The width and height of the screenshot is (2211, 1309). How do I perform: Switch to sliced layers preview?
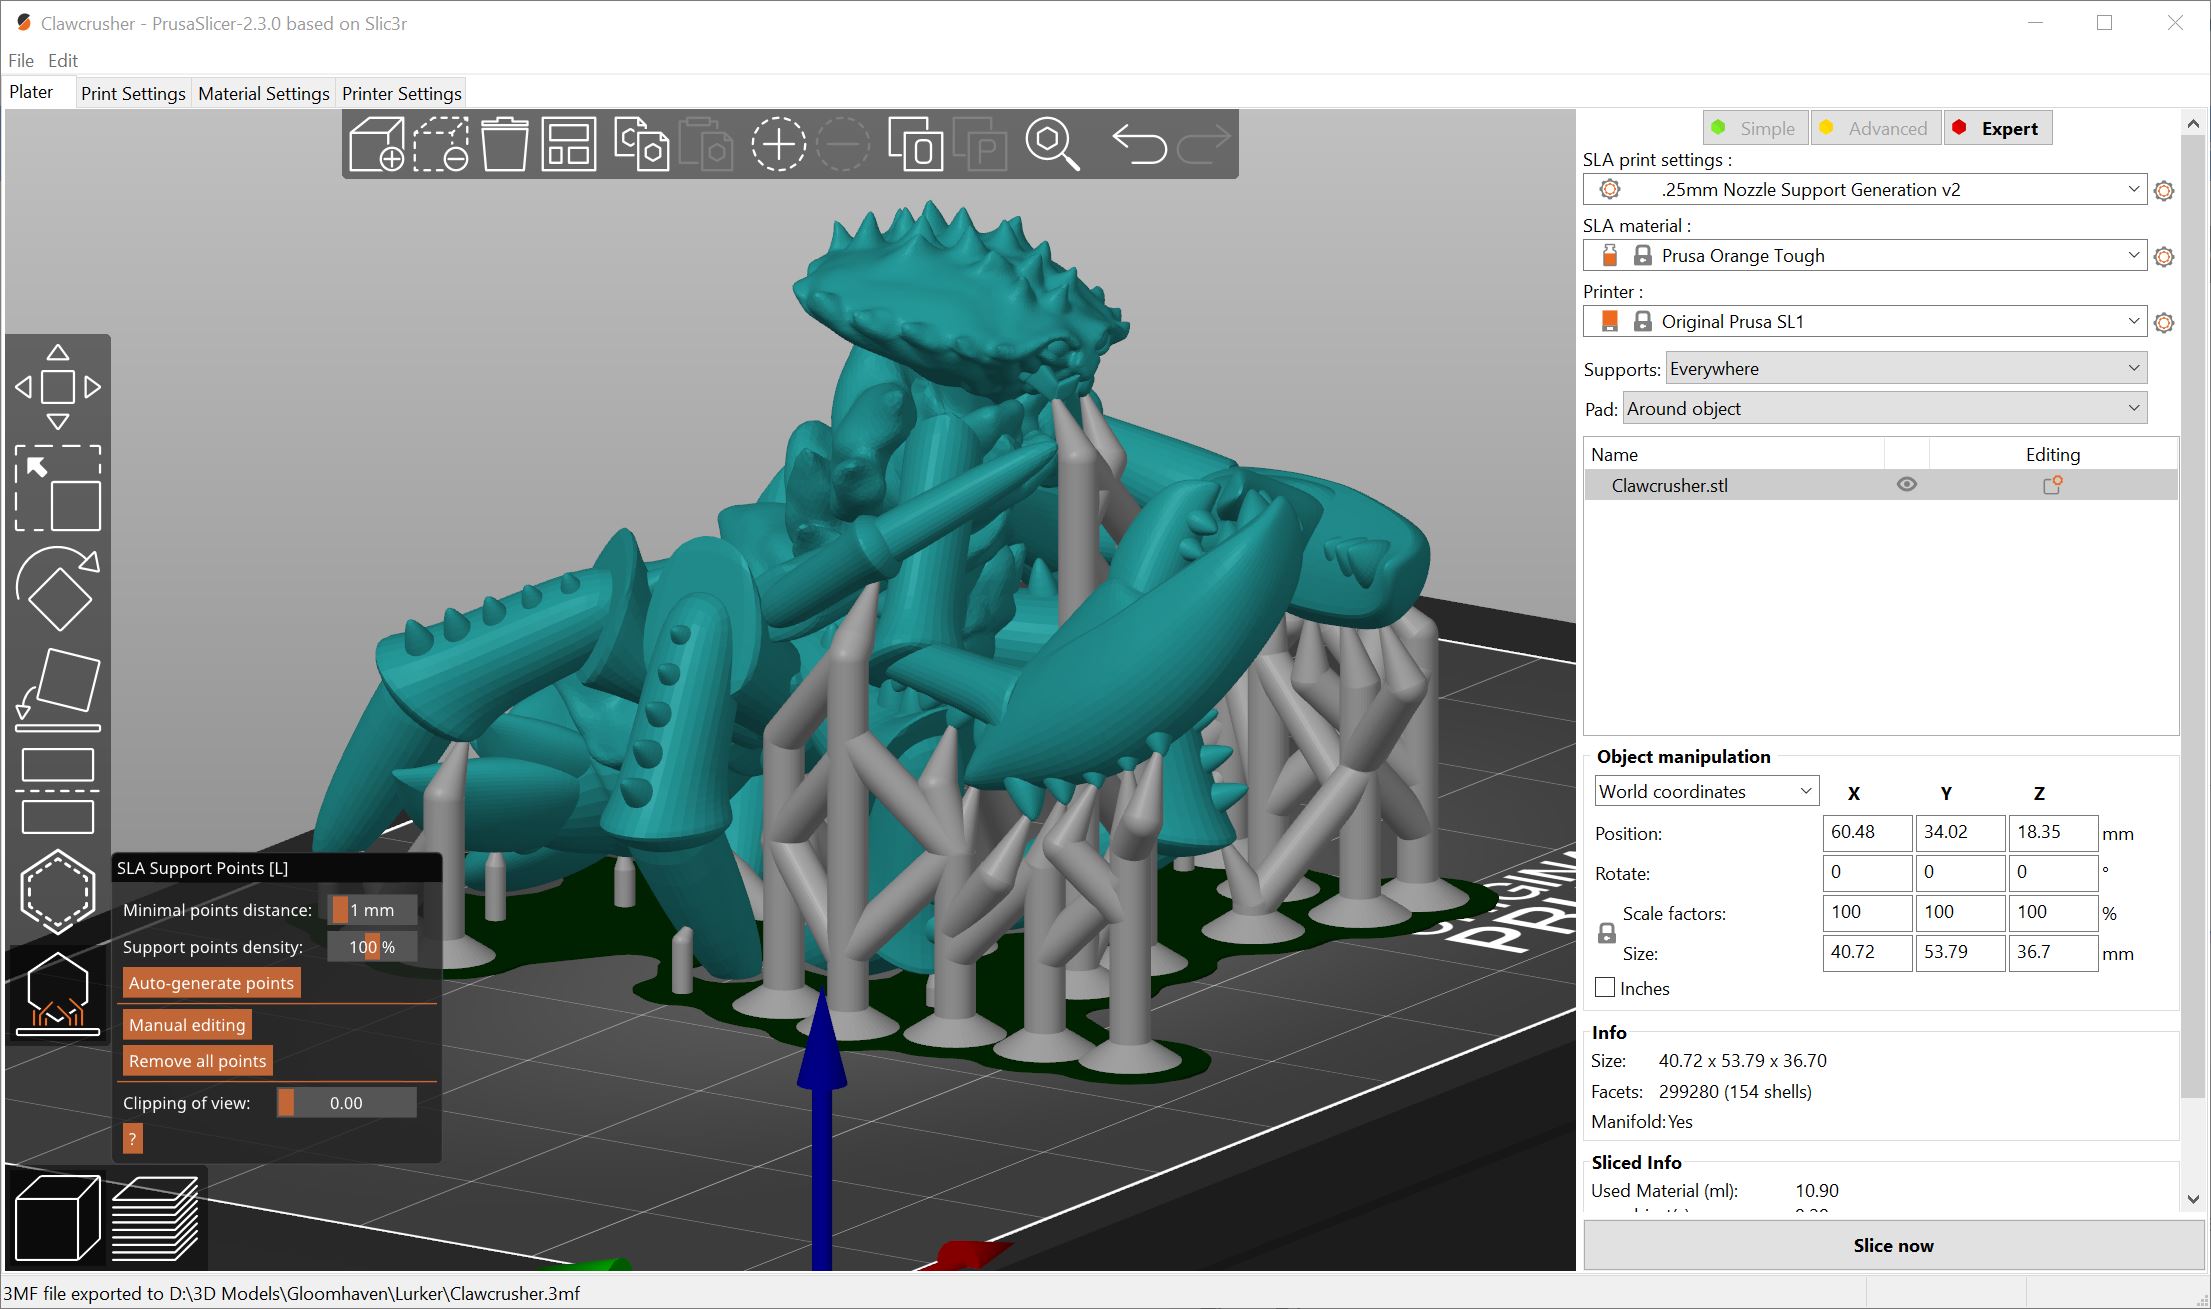tap(155, 1218)
